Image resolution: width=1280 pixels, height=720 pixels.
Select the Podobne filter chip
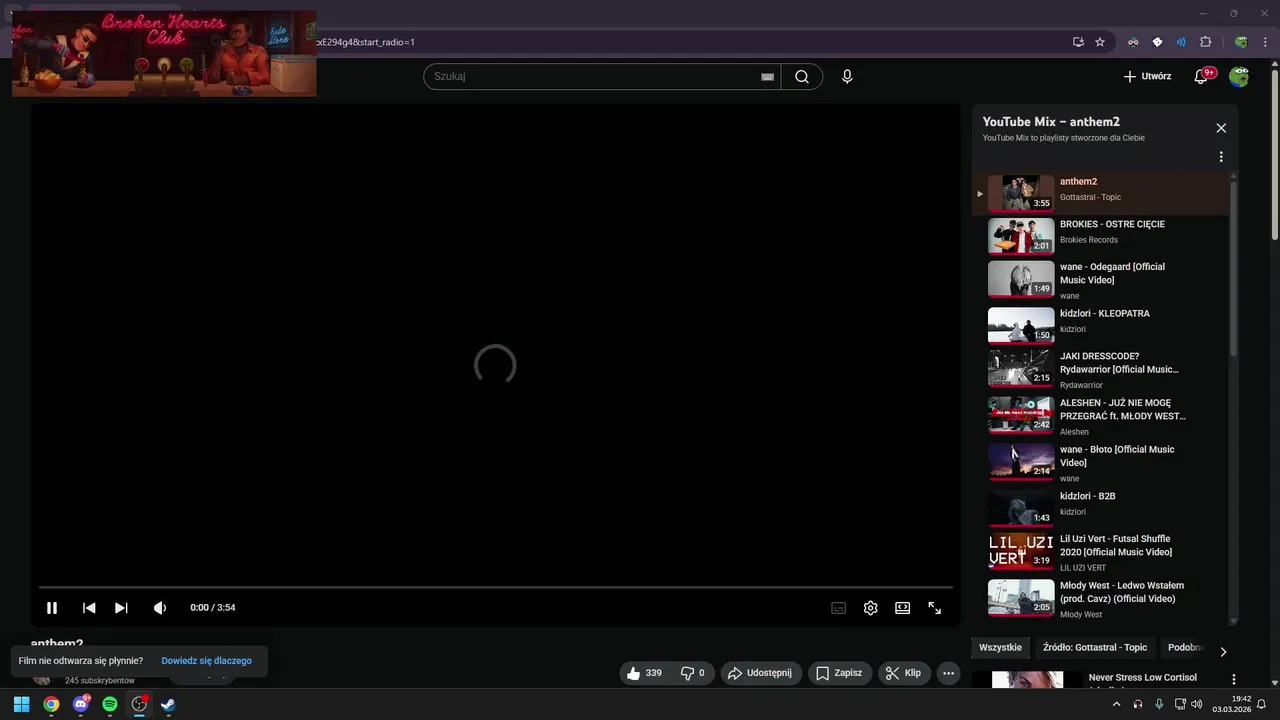(1185, 648)
